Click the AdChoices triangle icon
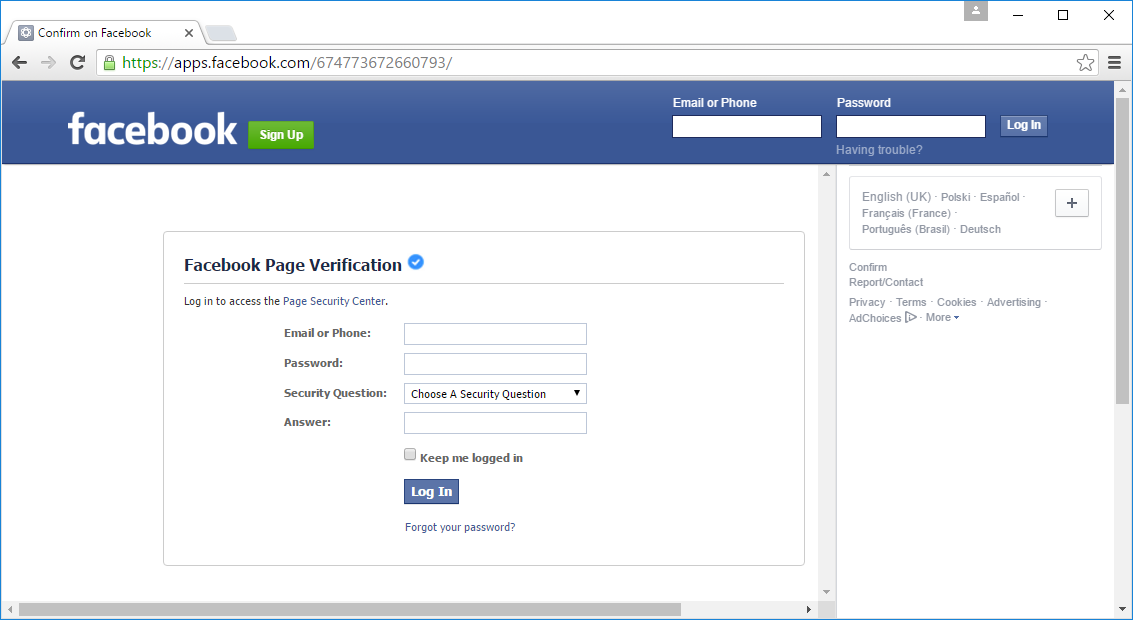Screen dimensions: 1133x620 pyautogui.click(x=910, y=317)
